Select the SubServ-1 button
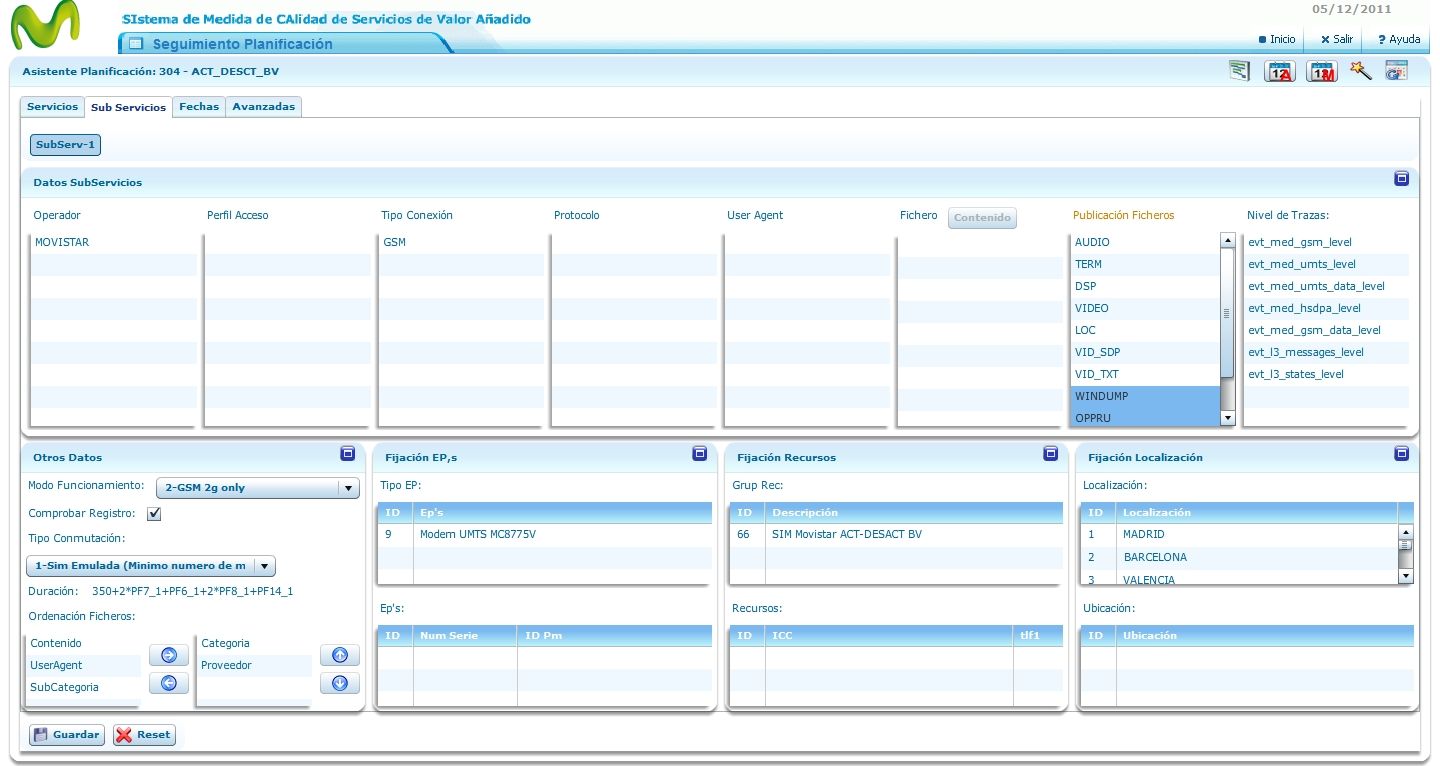Image resolution: width=1440 pixels, height=766 pixels. (65, 145)
